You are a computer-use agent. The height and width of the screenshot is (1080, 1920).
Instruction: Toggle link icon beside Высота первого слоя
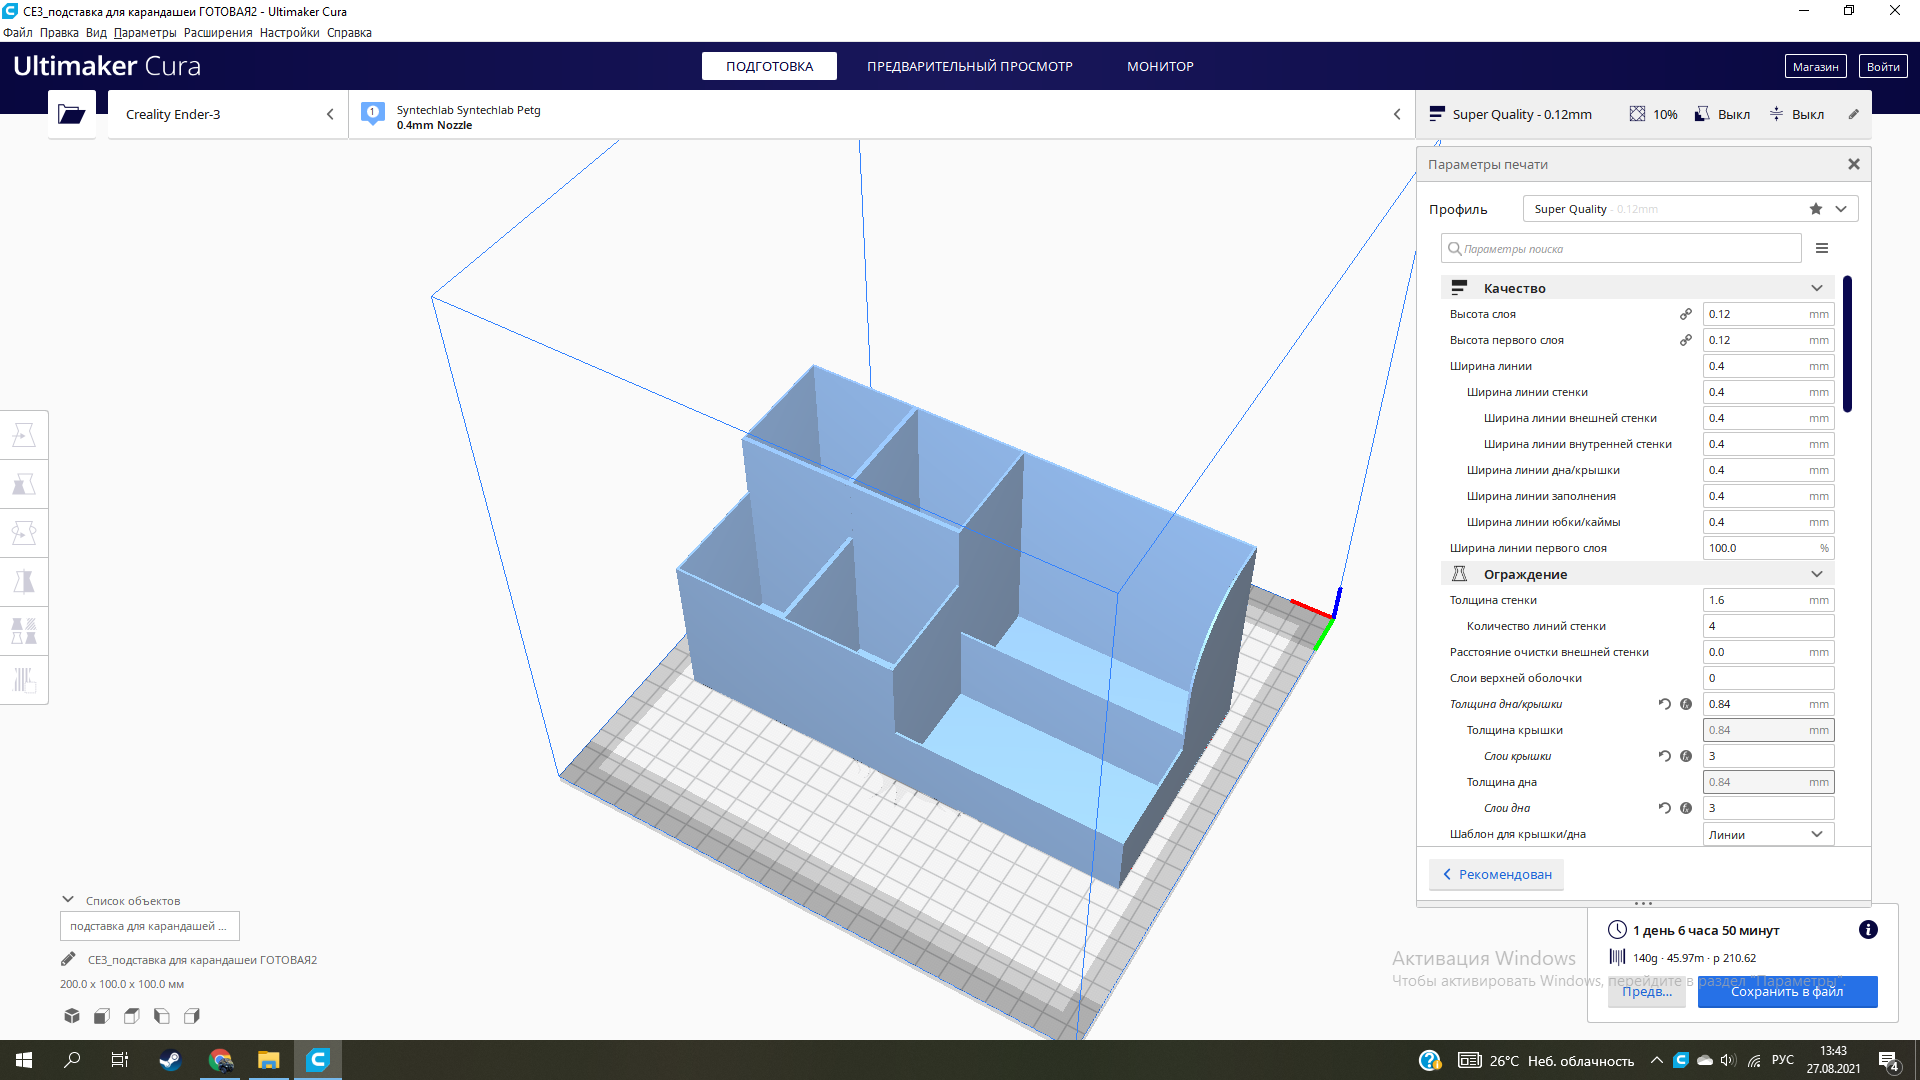coord(1686,340)
